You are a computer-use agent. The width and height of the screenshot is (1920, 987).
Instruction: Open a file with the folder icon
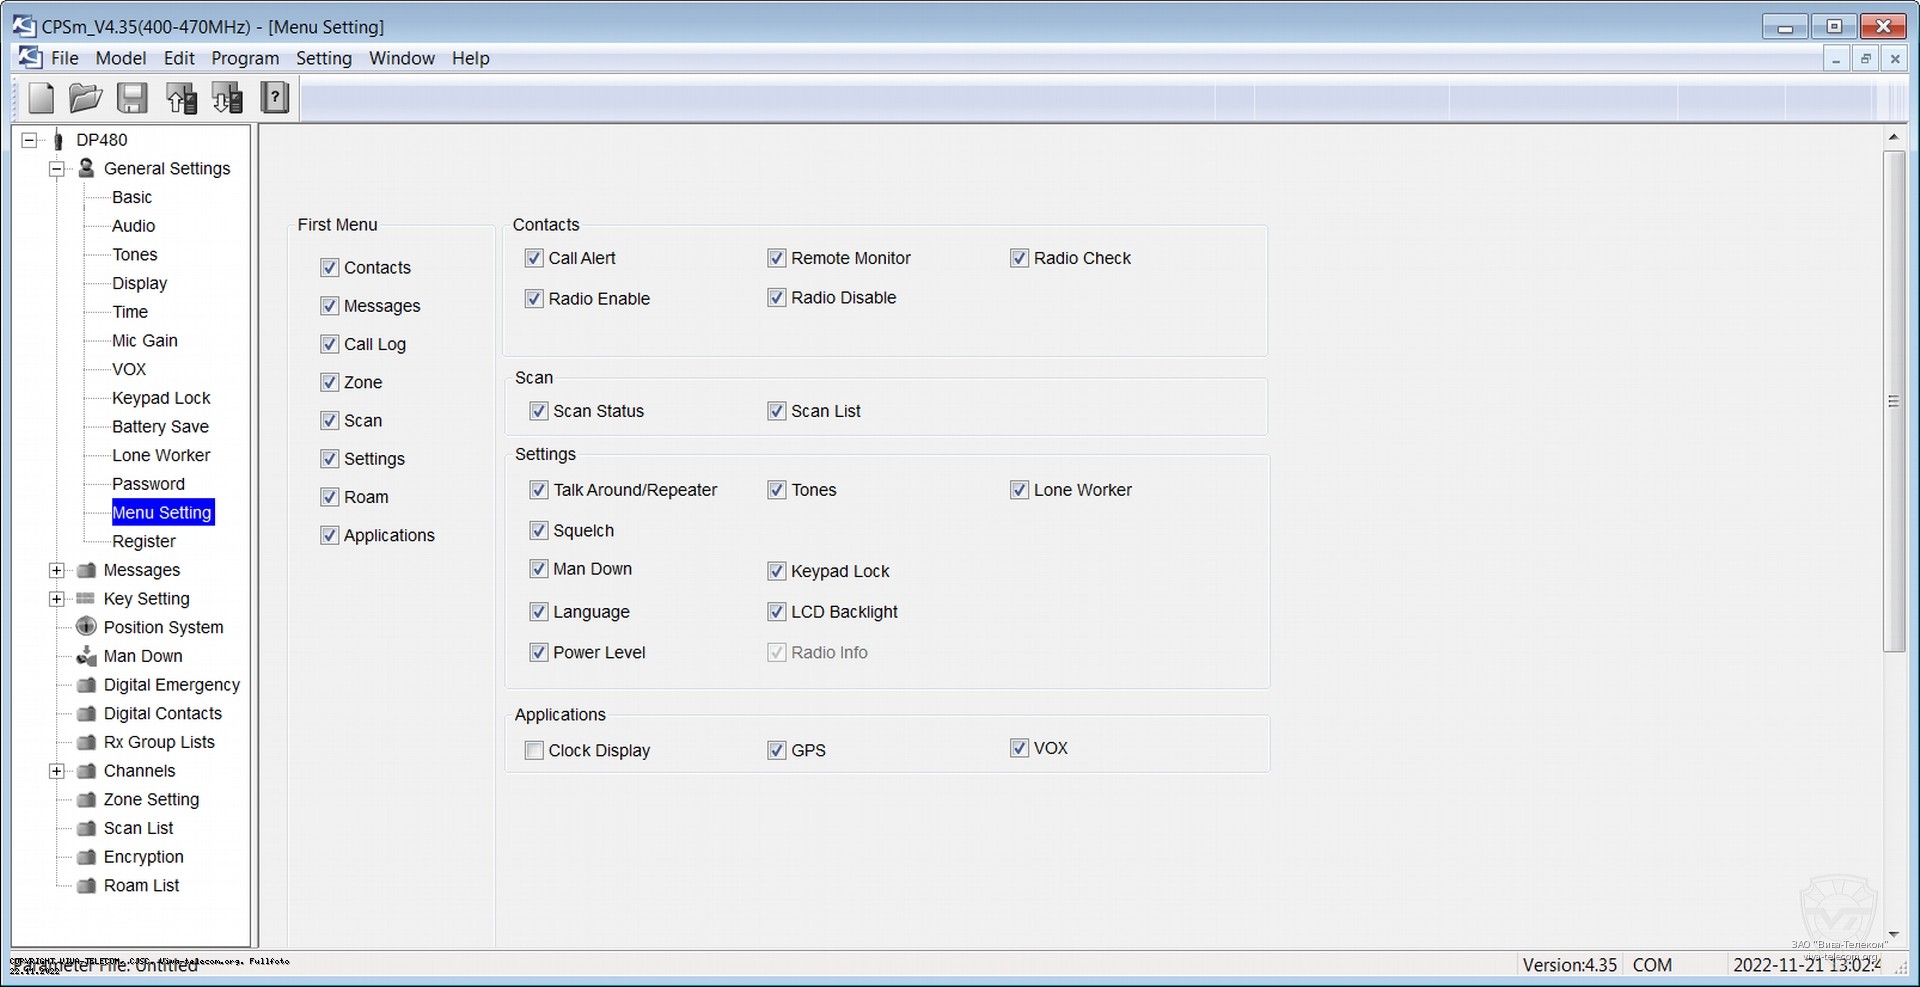point(86,98)
